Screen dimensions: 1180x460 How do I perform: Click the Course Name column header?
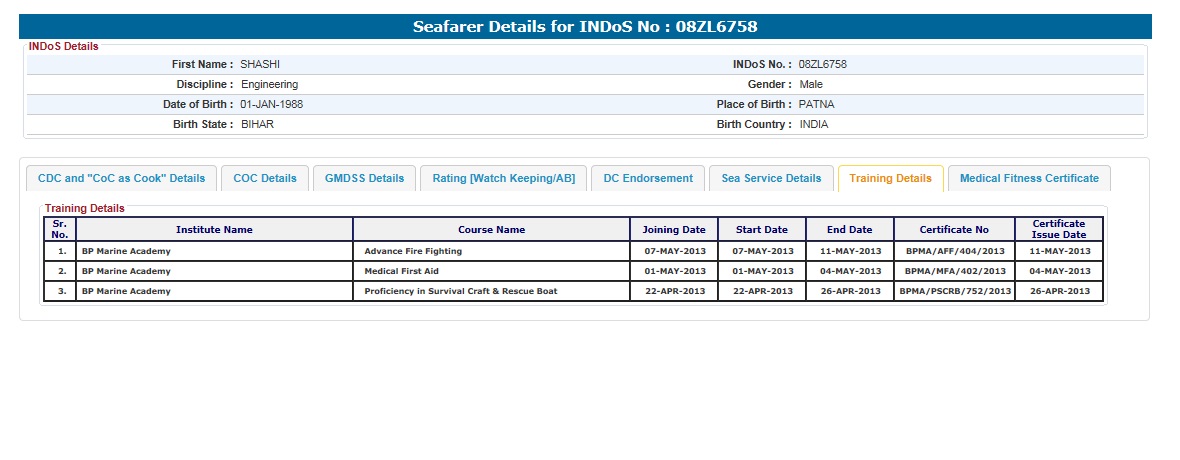click(x=491, y=230)
